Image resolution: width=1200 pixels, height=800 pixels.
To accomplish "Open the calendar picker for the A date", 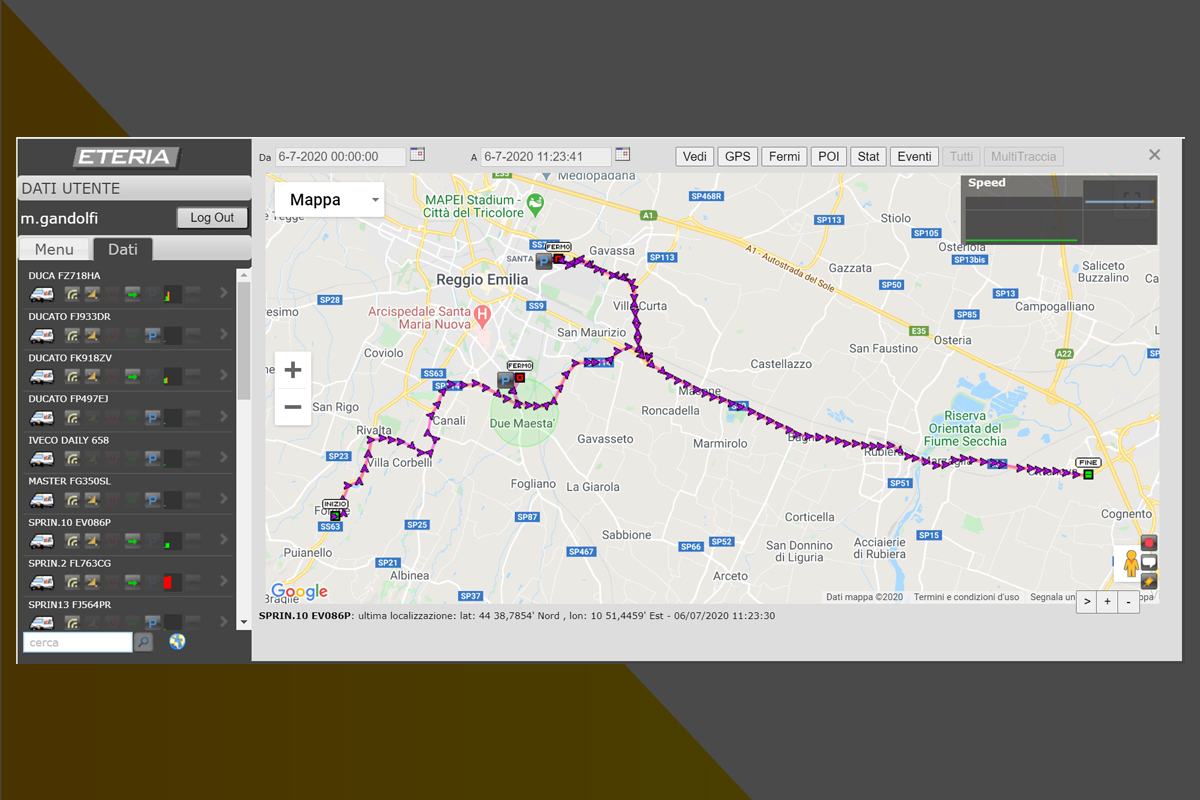I will tap(622, 154).
